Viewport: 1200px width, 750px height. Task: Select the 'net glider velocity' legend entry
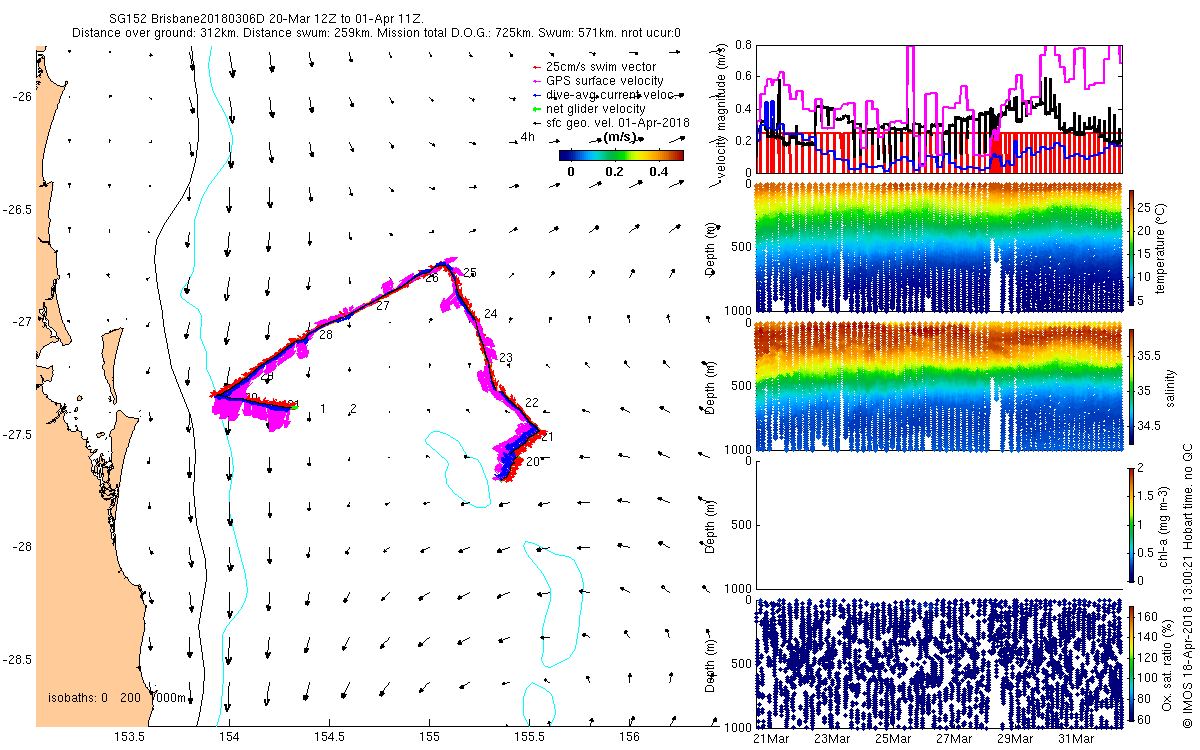(588, 109)
